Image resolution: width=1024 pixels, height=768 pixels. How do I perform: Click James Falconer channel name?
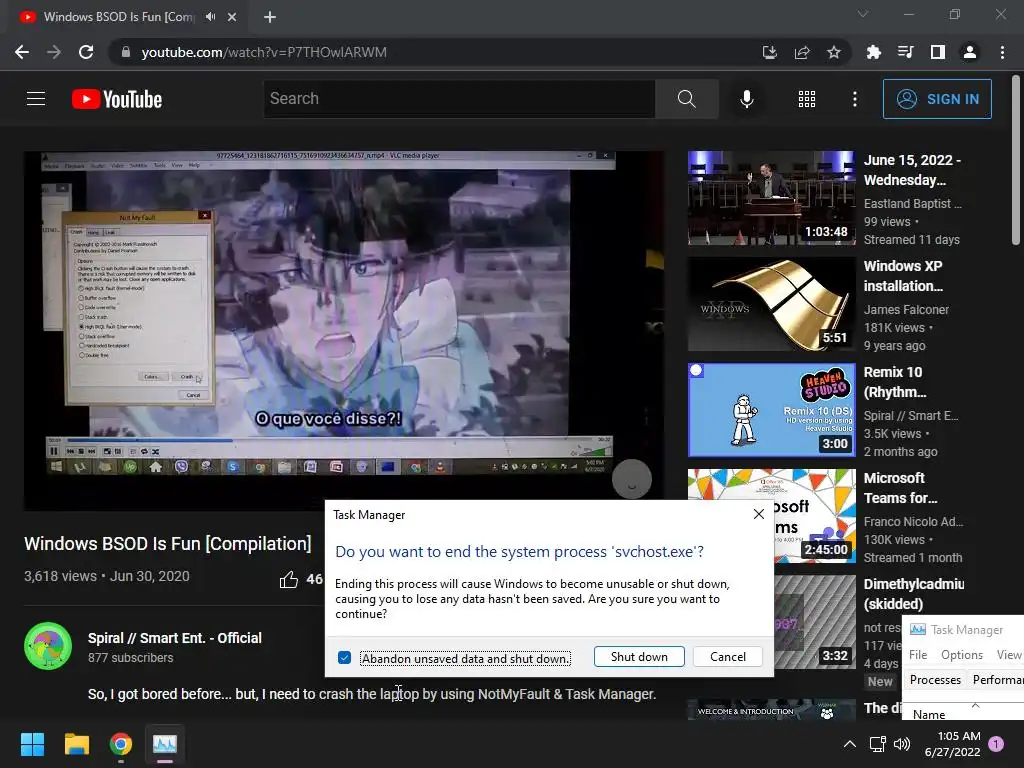tap(906, 310)
